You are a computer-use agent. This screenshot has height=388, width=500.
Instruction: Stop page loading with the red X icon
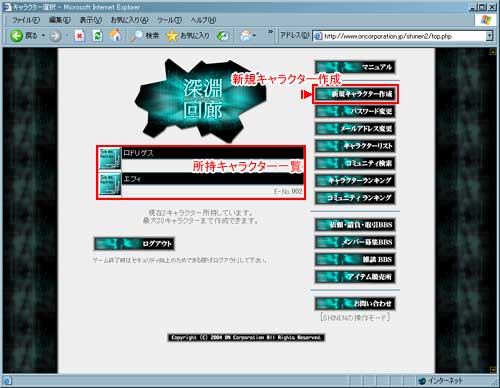(79, 36)
